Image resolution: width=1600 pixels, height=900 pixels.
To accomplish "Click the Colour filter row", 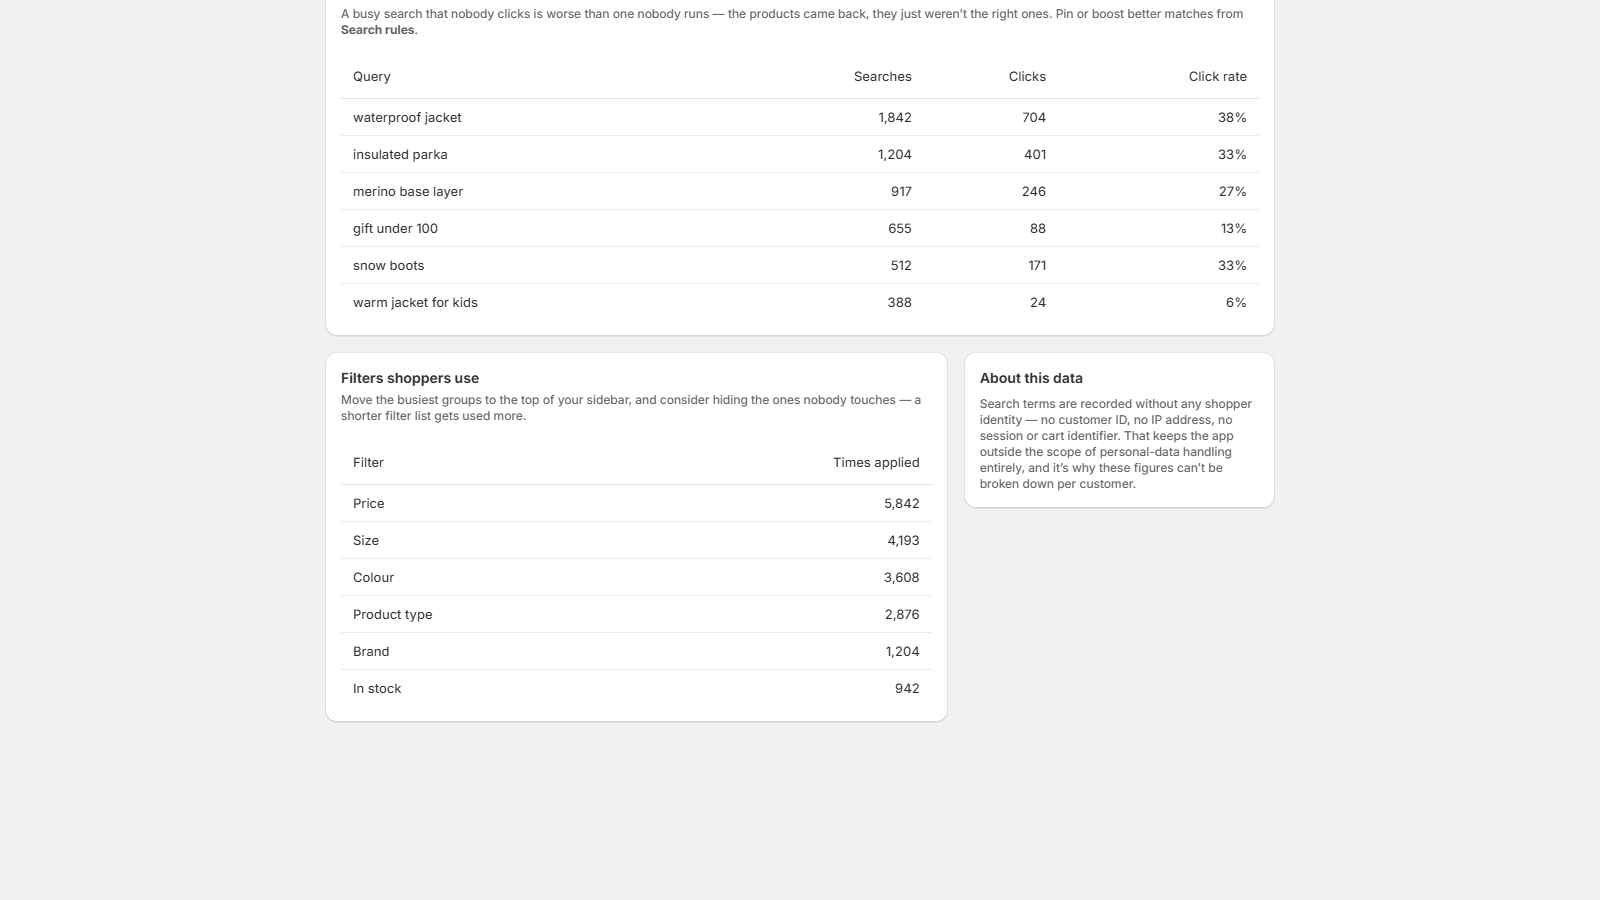I will click(x=636, y=577).
